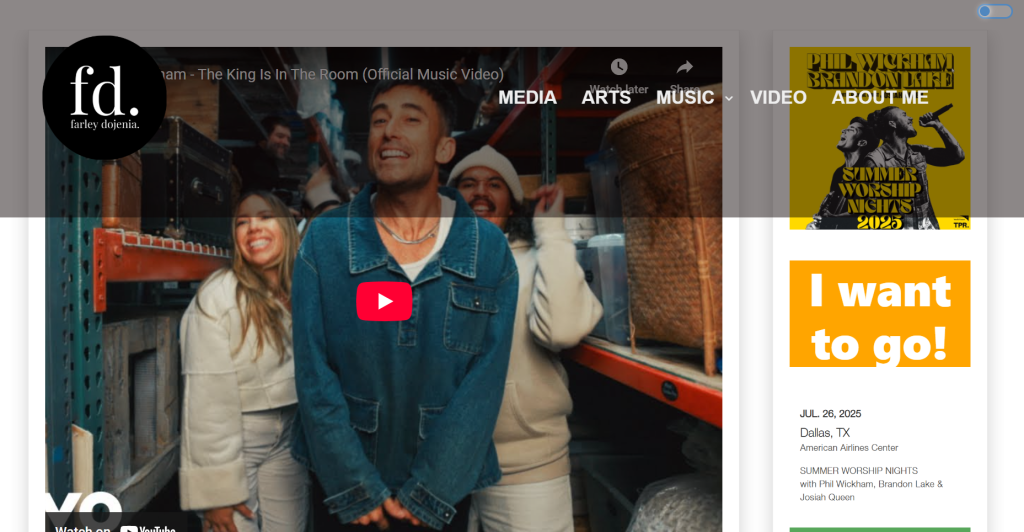Open the ARTS menu item
The height and width of the screenshot is (532, 1024).
(x=606, y=97)
